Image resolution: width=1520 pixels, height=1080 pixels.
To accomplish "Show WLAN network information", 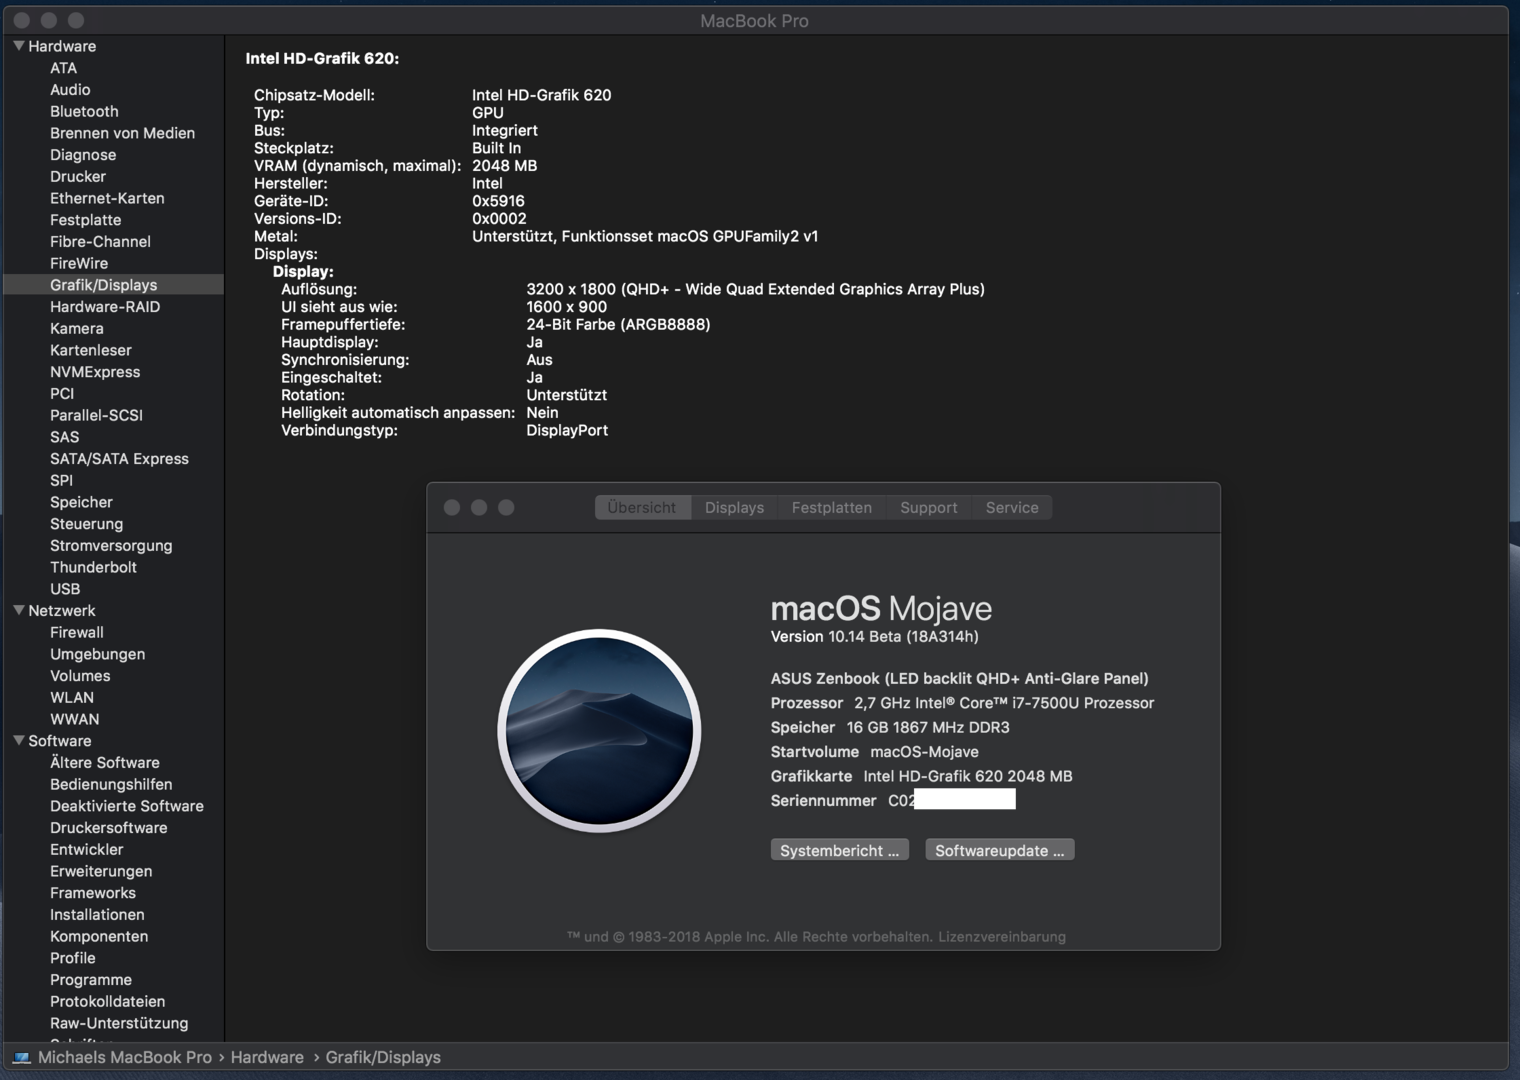I will coord(72,697).
